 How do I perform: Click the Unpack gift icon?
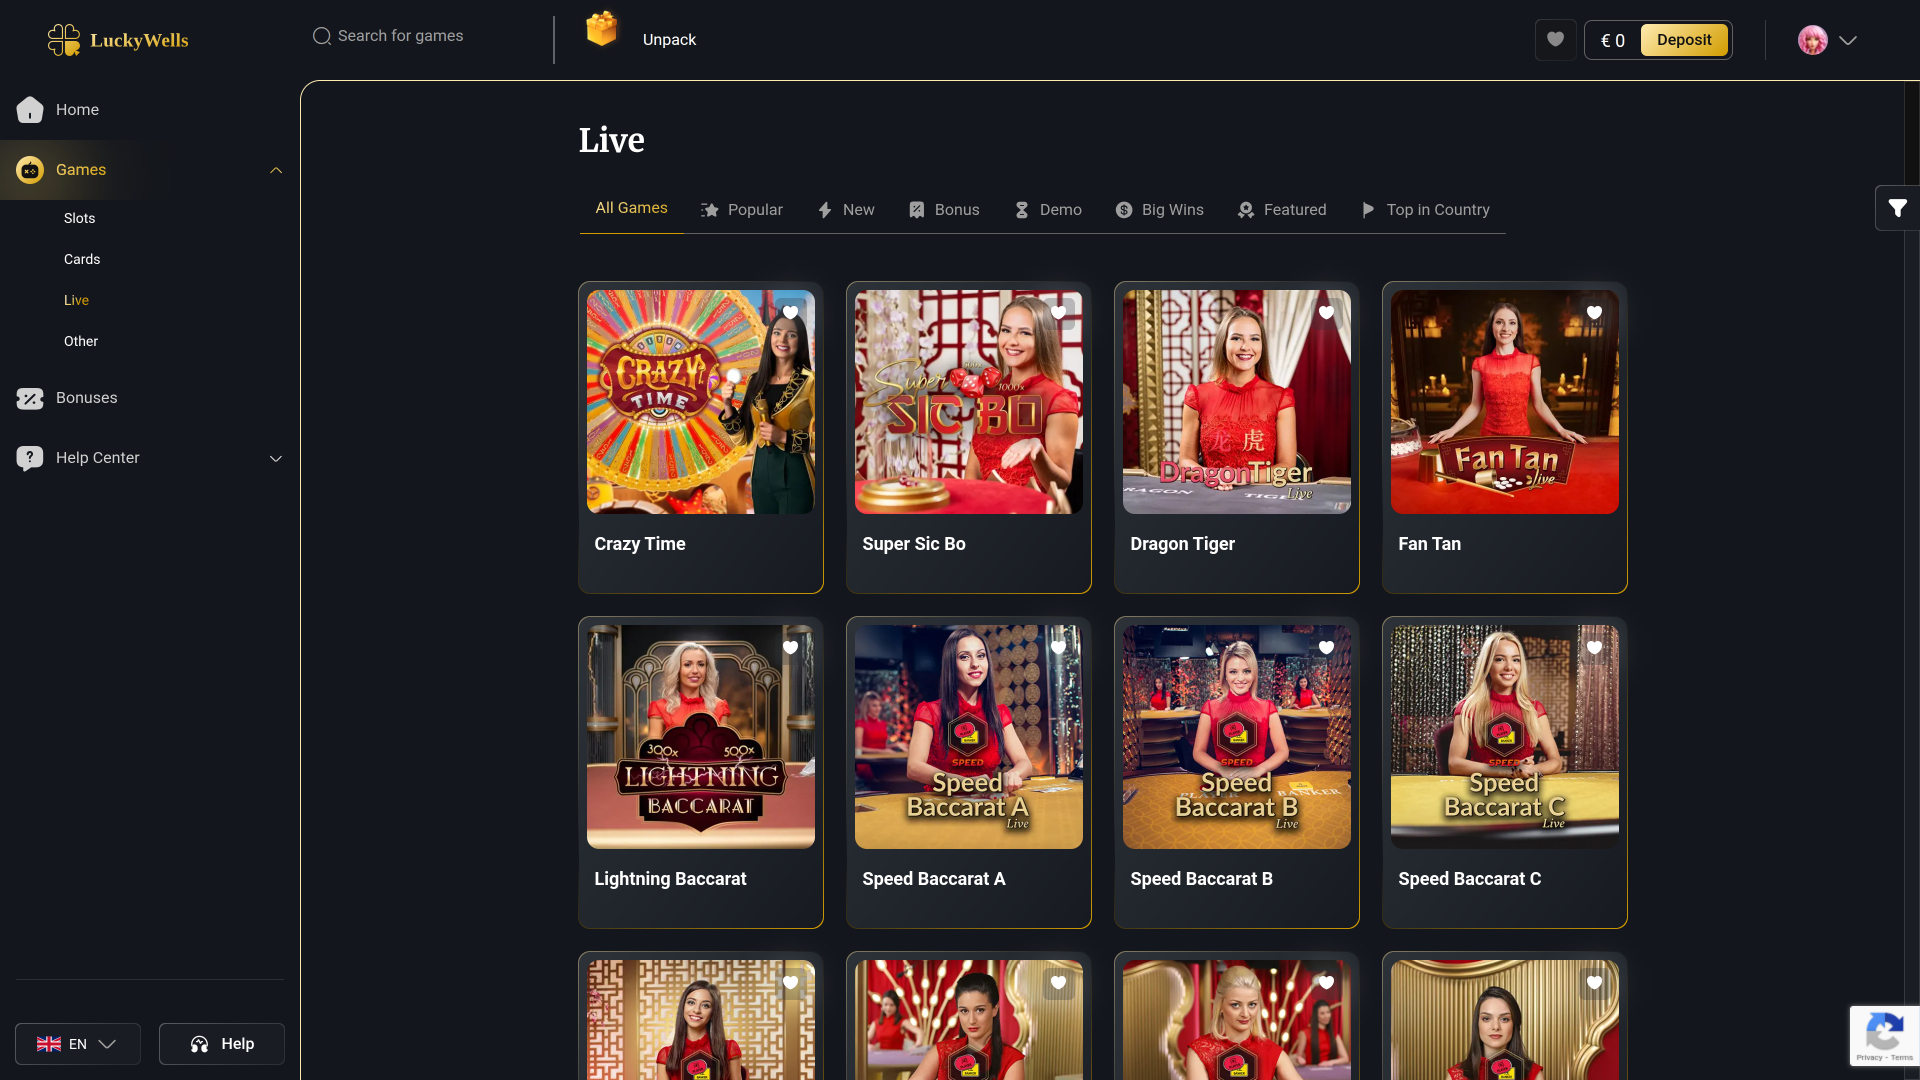tap(602, 30)
